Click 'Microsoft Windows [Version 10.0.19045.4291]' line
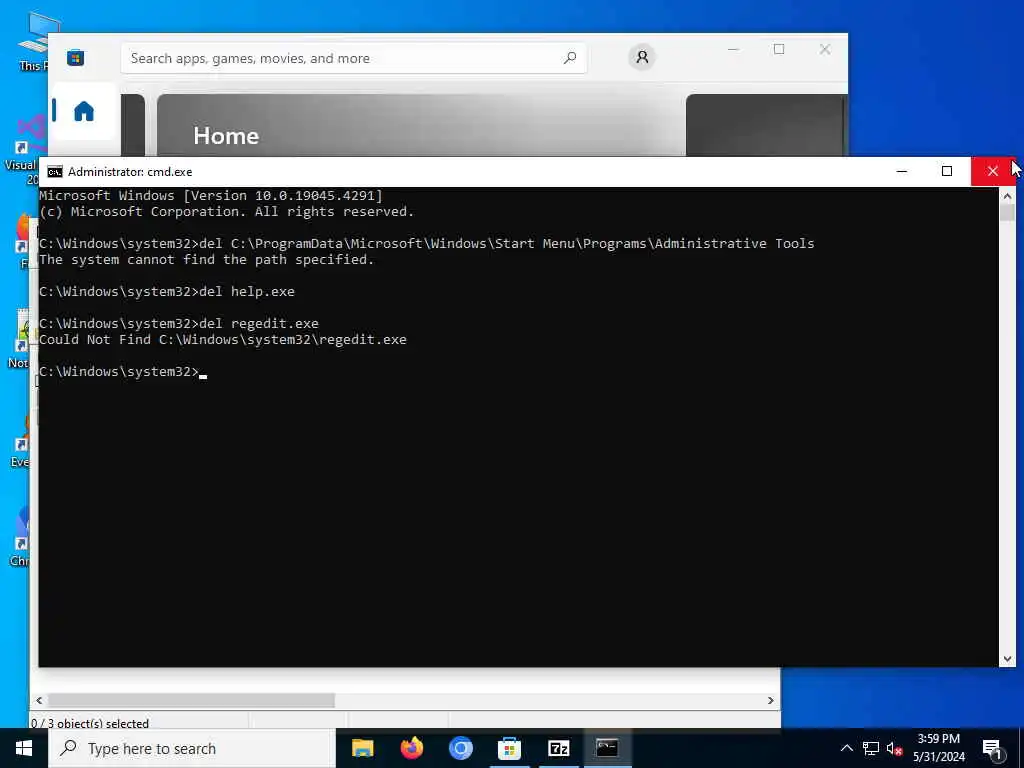Screen dimensions: 1024x768 (210, 195)
